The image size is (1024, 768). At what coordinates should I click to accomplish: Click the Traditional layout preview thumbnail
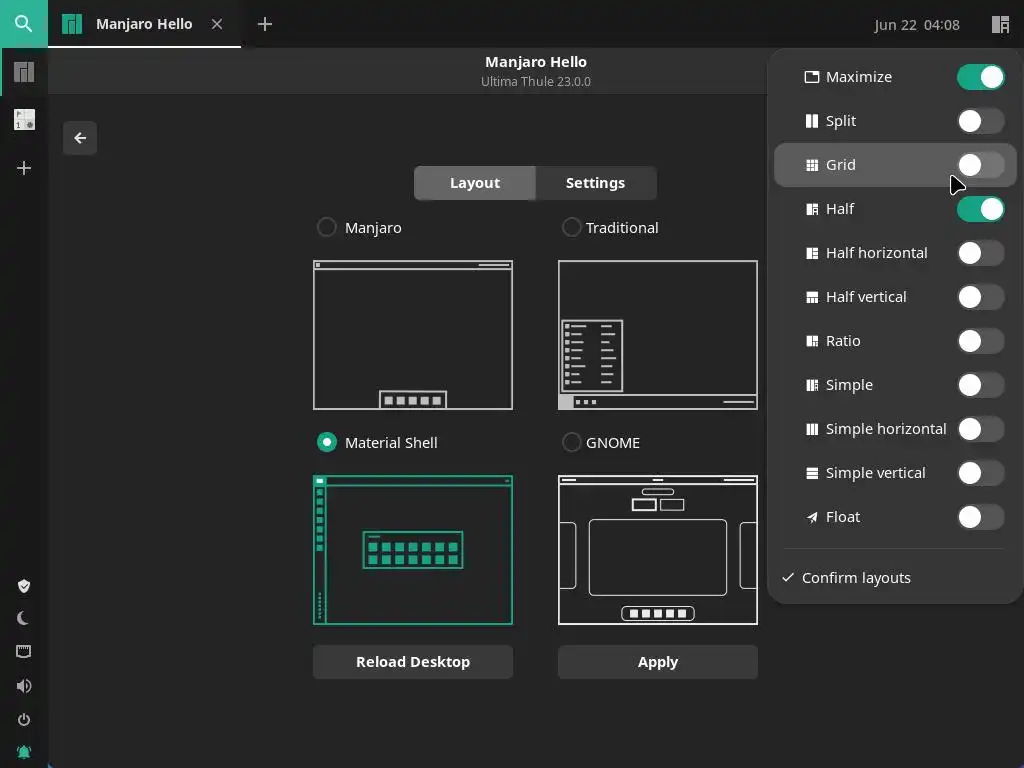click(658, 335)
